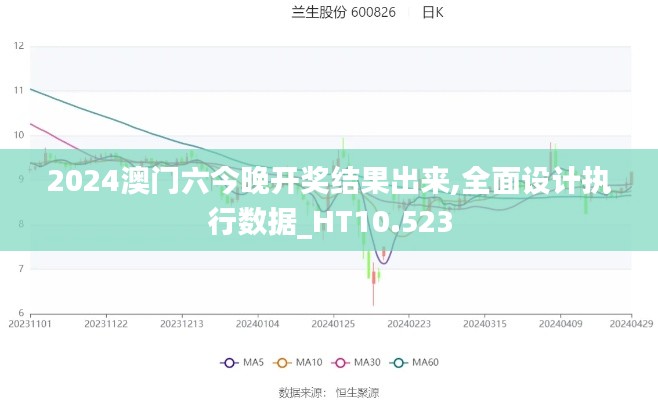
Task: Toggle the MA60 legend series
Action: pos(414,362)
